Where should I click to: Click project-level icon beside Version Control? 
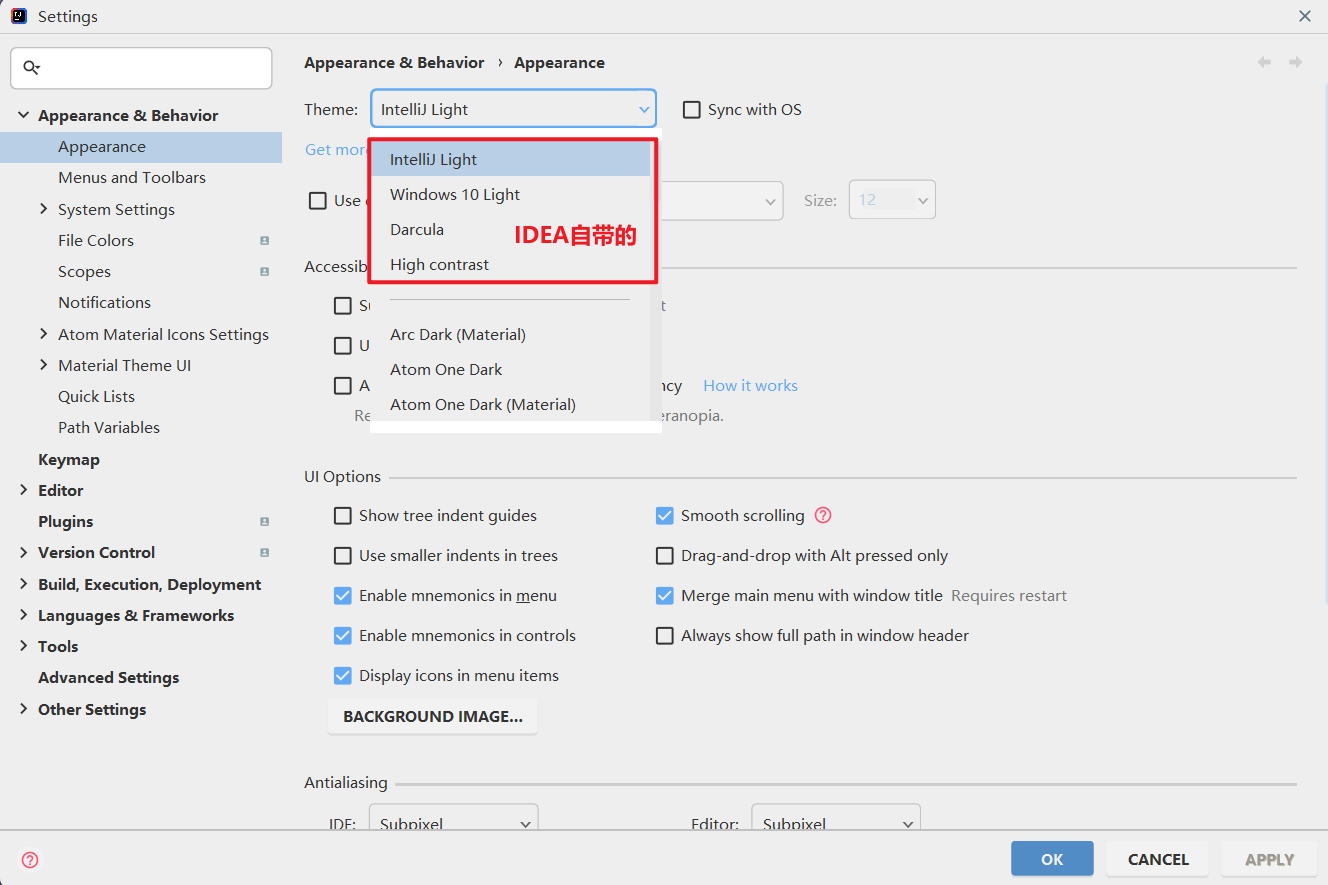[264, 553]
